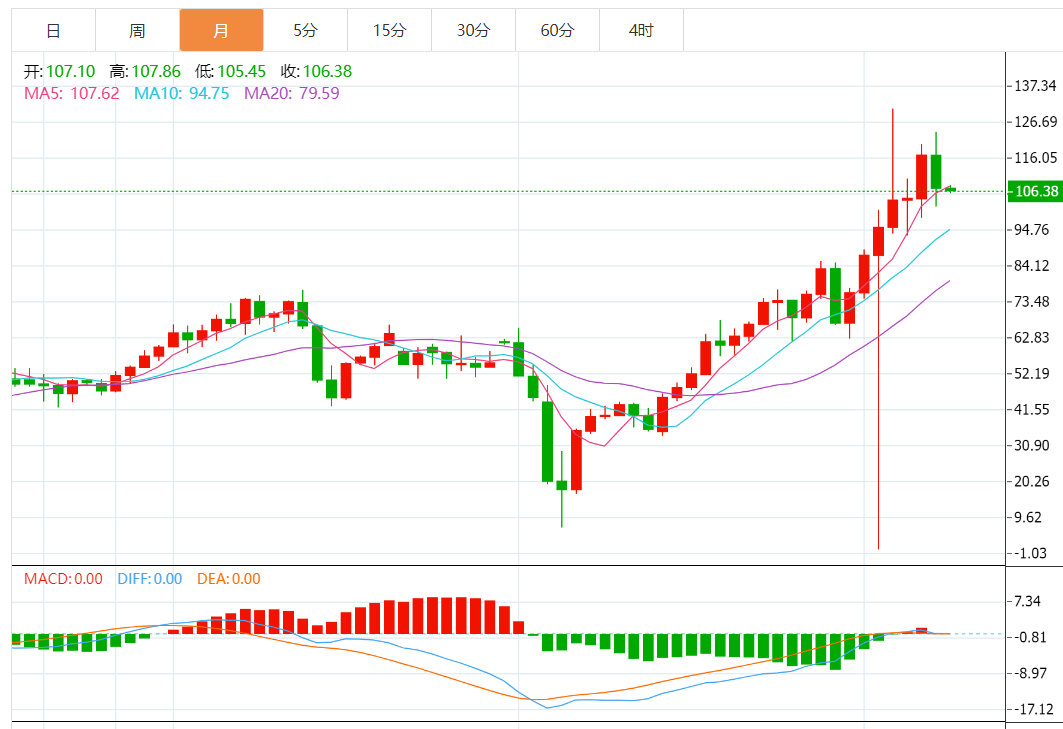
Task: Click the 收 106.38 closing price text
Action: click(317, 71)
